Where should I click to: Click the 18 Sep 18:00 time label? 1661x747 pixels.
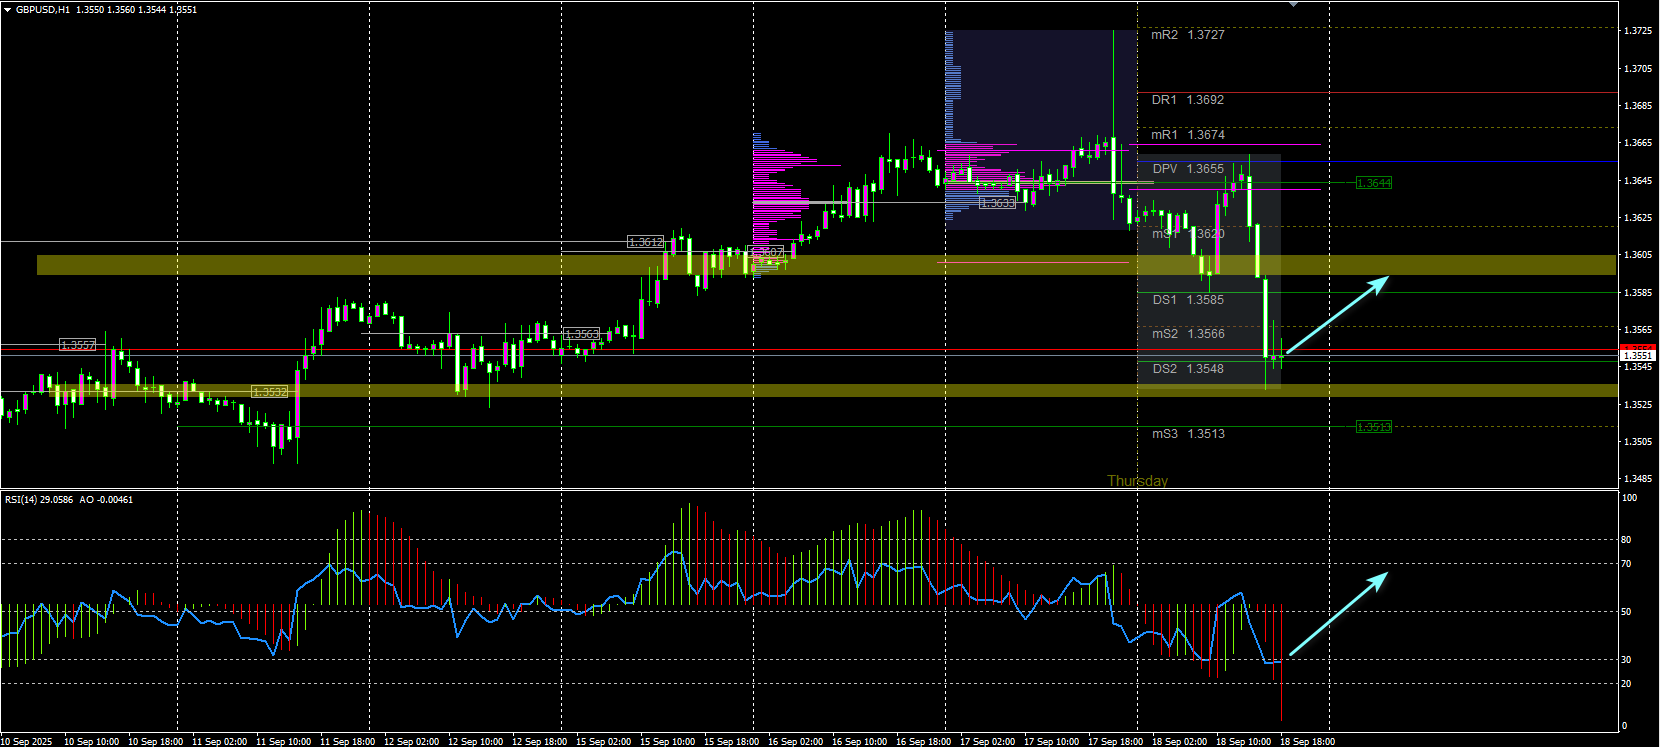1307,741
